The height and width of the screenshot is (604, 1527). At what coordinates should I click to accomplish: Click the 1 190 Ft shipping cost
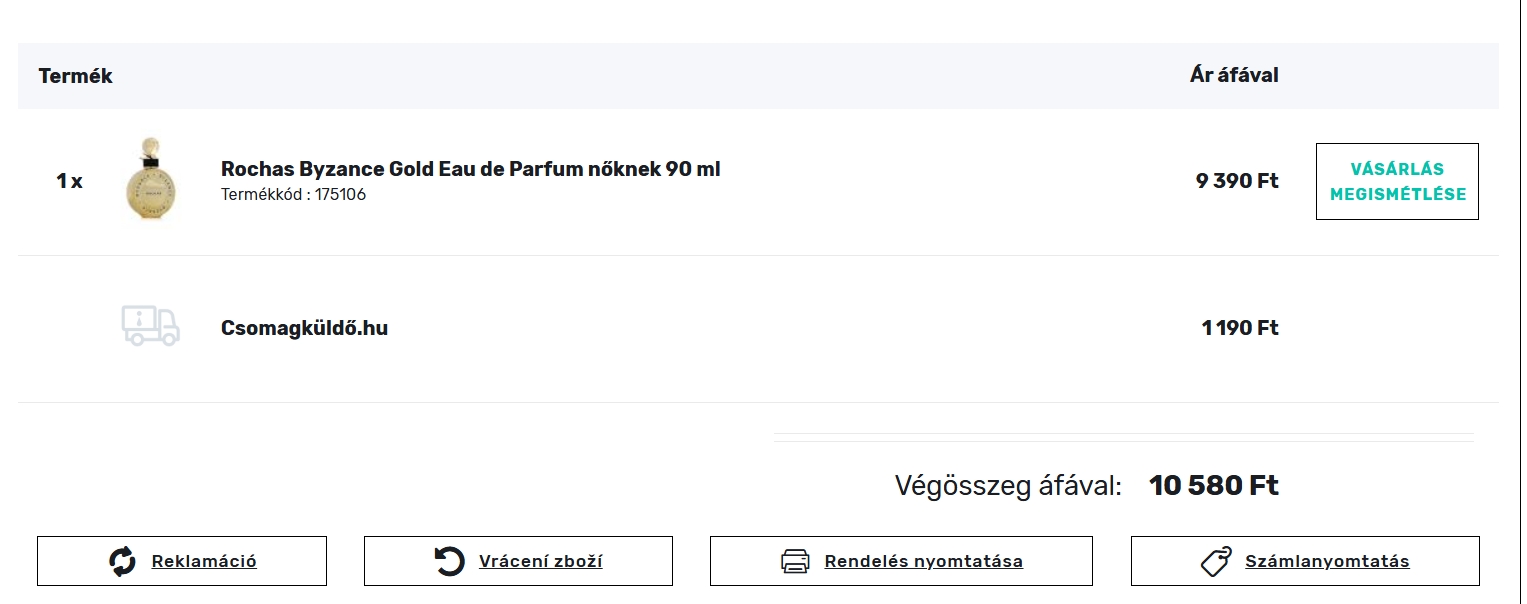point(1239,328)
